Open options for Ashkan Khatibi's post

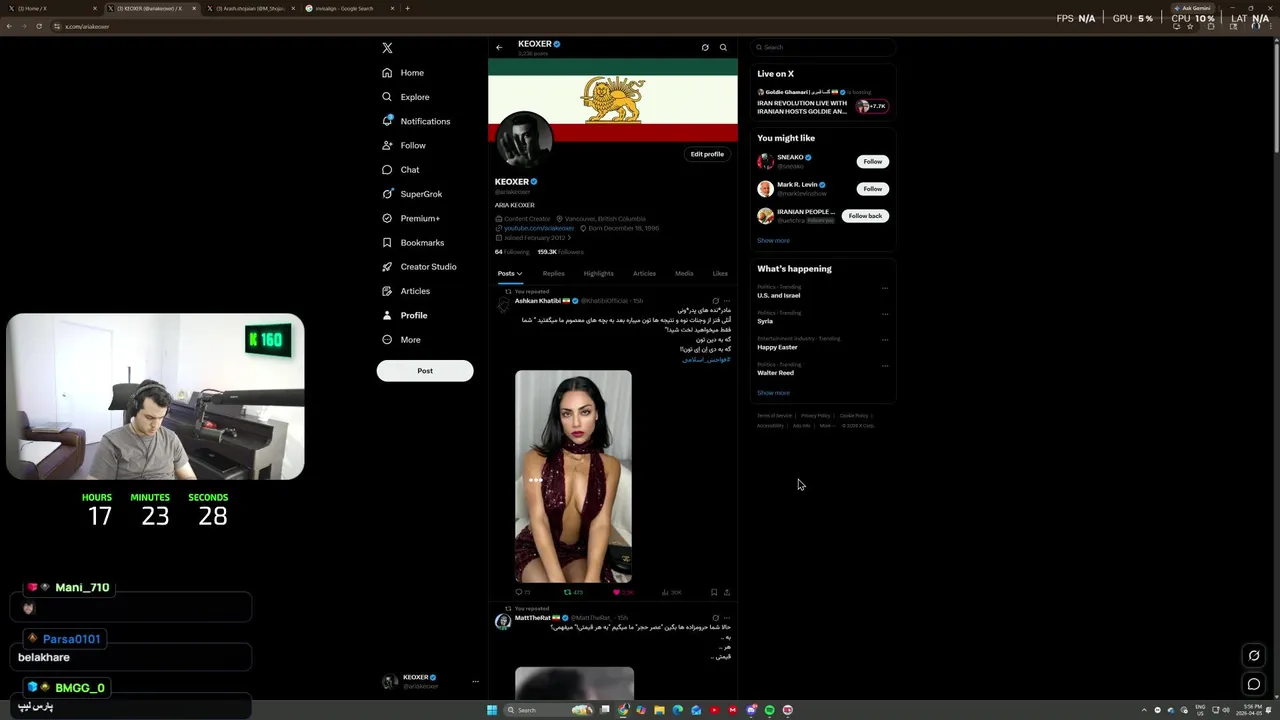coord(727,301)
